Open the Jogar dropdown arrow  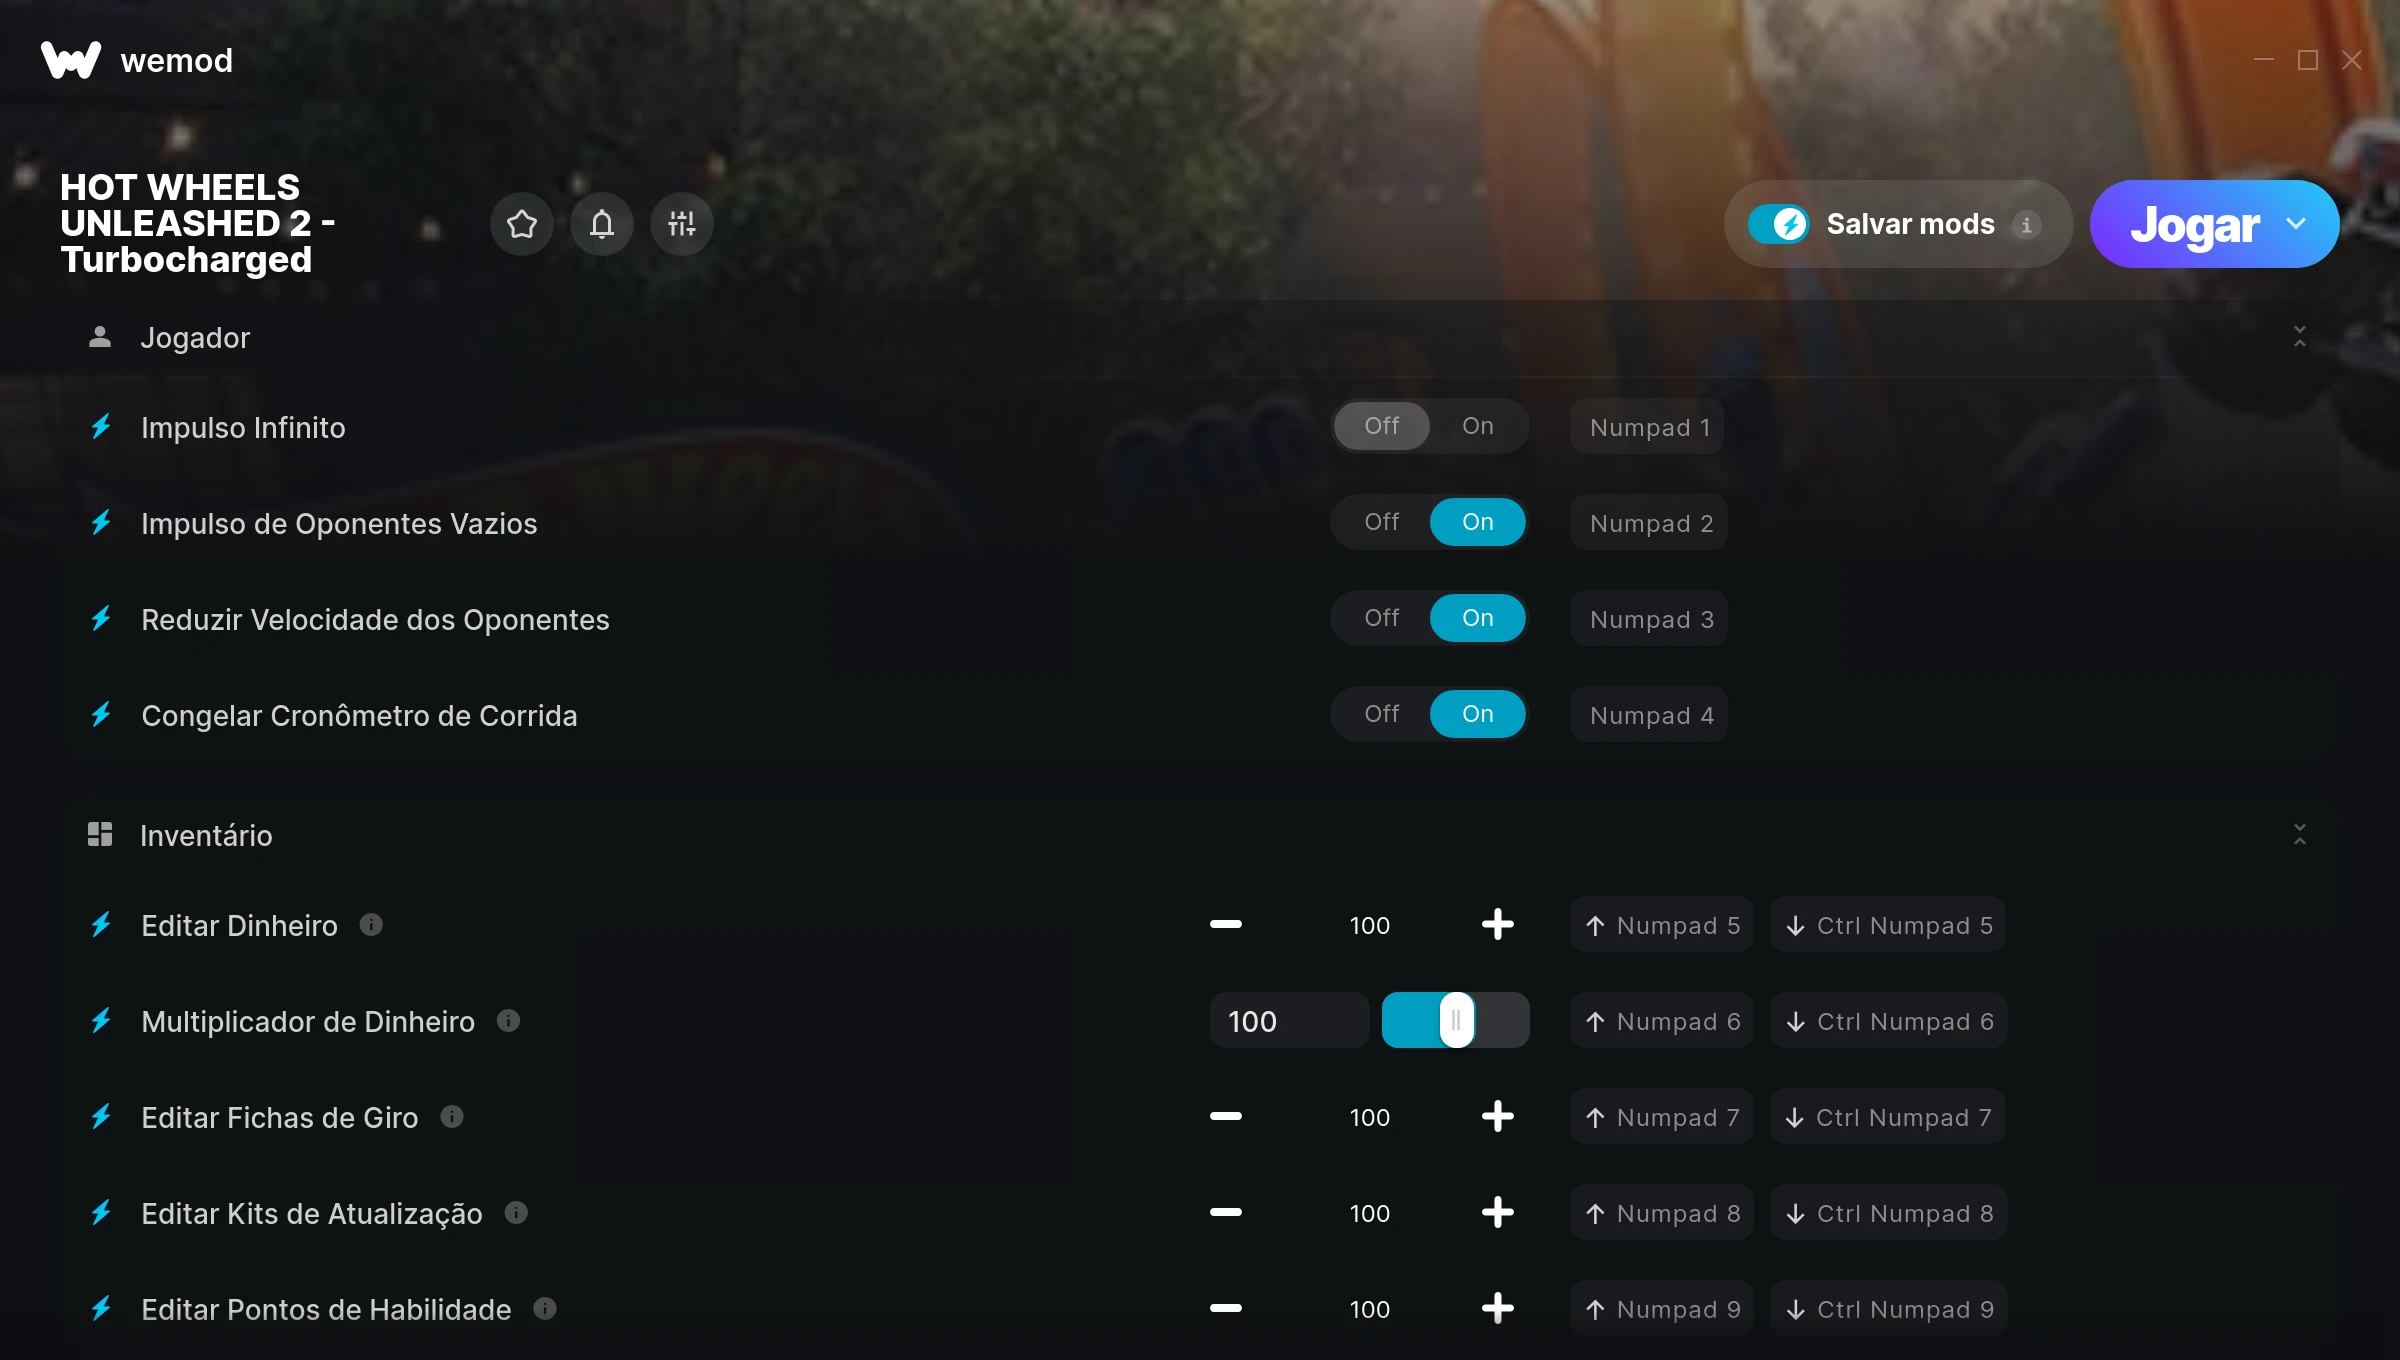click(x=2296, y=224)
